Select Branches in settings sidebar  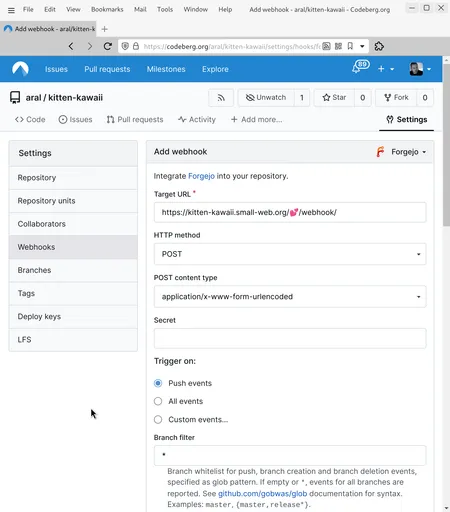click(73, 270)
